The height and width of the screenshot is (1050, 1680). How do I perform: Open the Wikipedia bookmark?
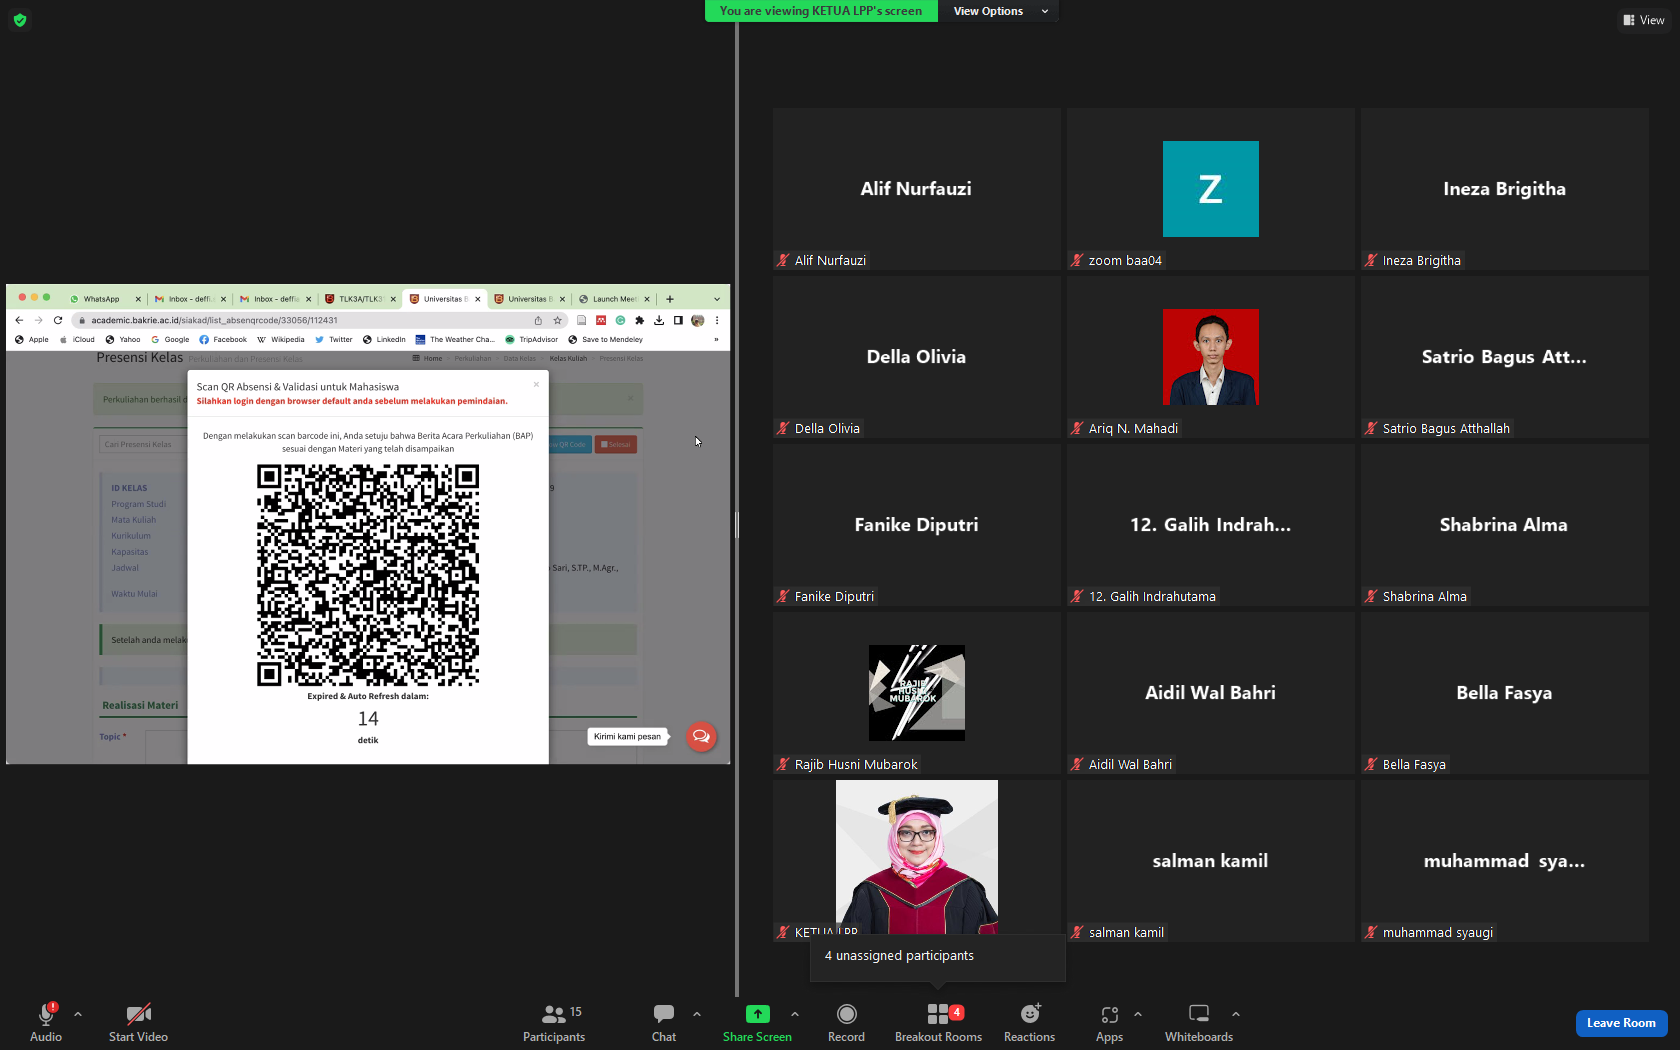[281, 340]
